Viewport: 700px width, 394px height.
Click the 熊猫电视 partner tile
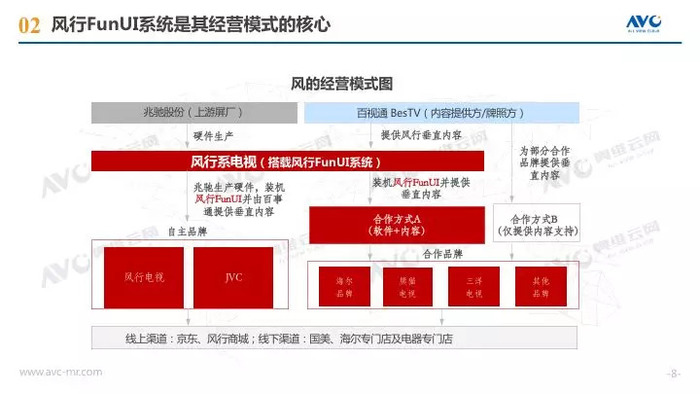[408, 286]
